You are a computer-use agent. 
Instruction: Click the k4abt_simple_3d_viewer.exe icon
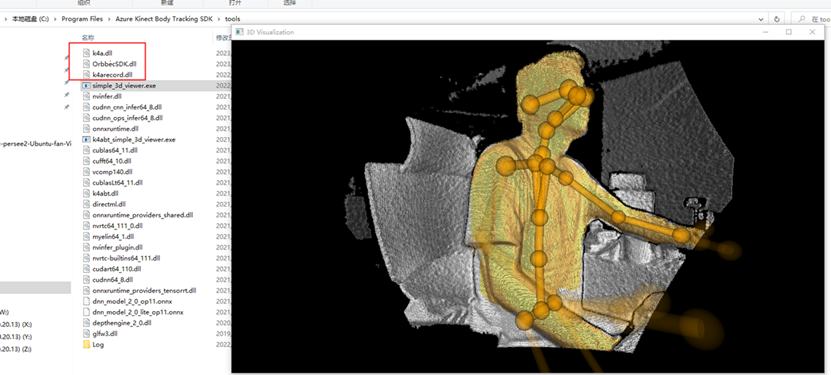click(87, 139)
